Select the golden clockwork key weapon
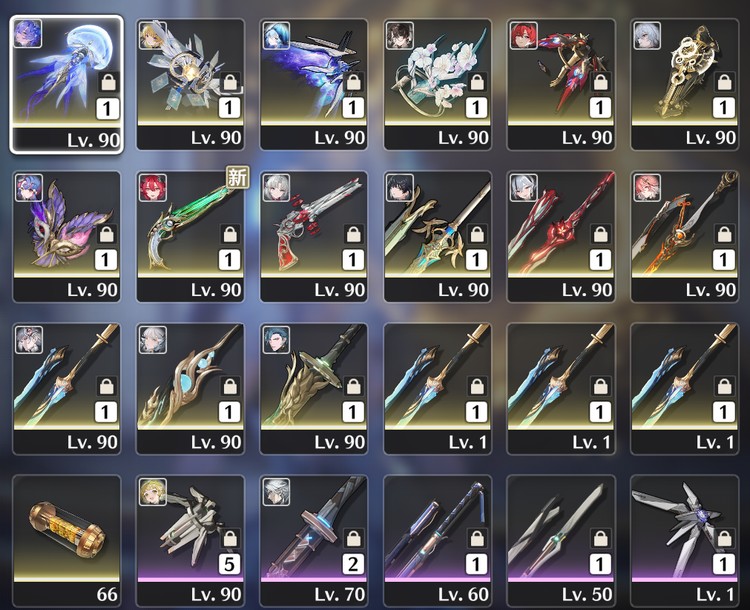Screen dimensions: 750x610 tap(685, 84)
